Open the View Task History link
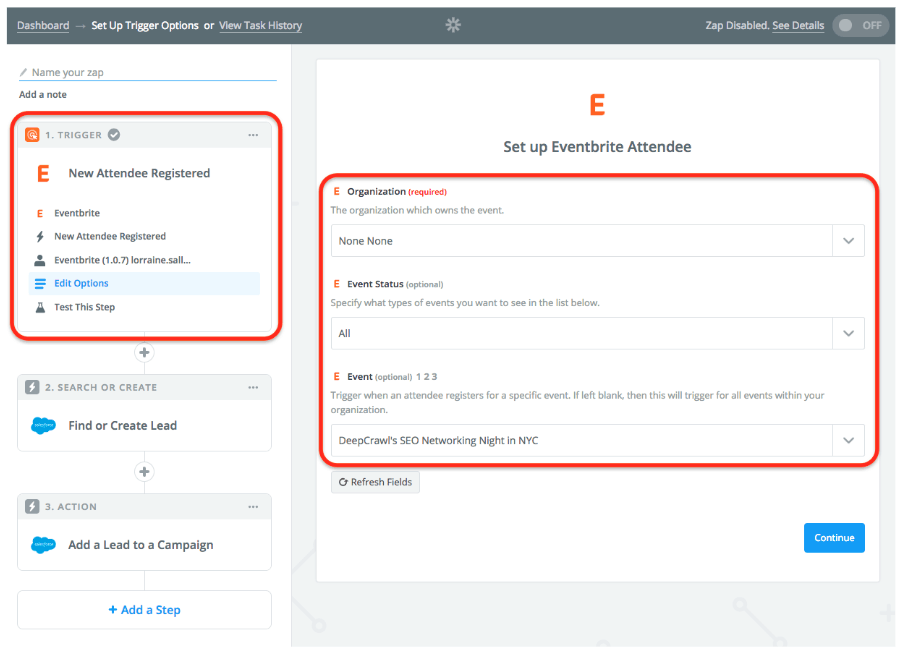This screenshot has width=904, height=654. click(x=260, y=25)
